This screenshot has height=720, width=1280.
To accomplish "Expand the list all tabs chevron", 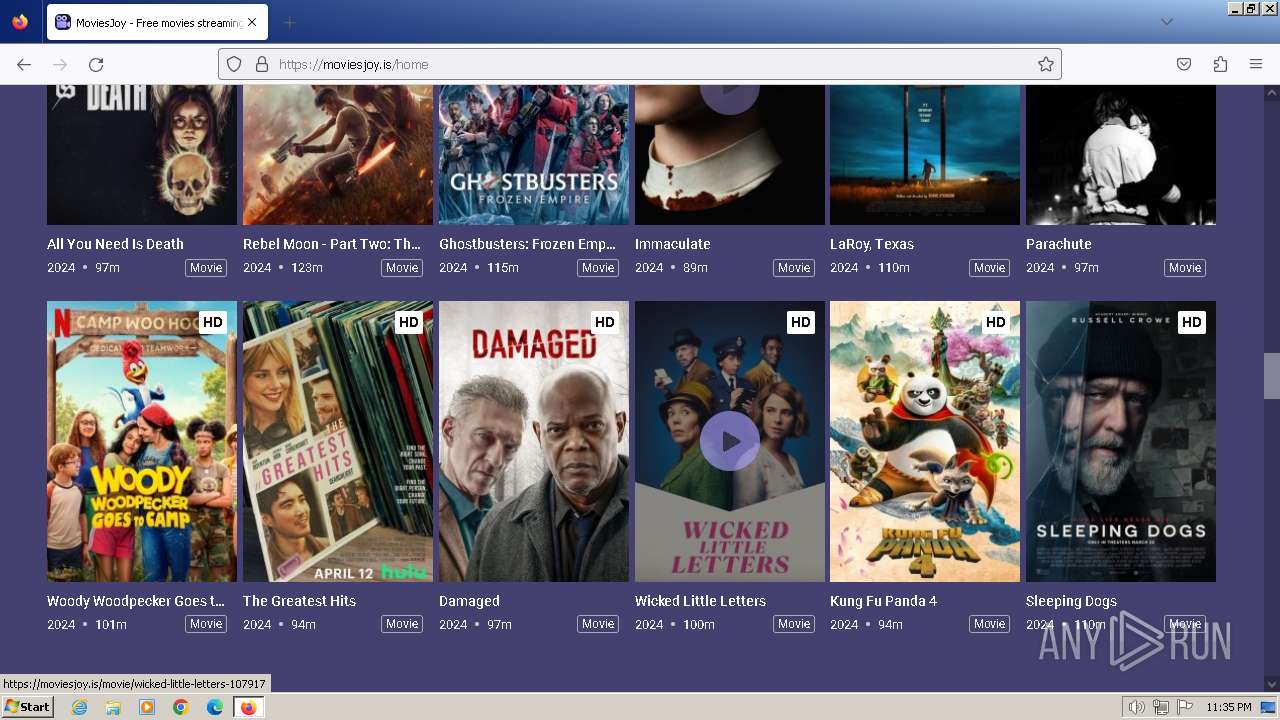I will (1166, 22).
